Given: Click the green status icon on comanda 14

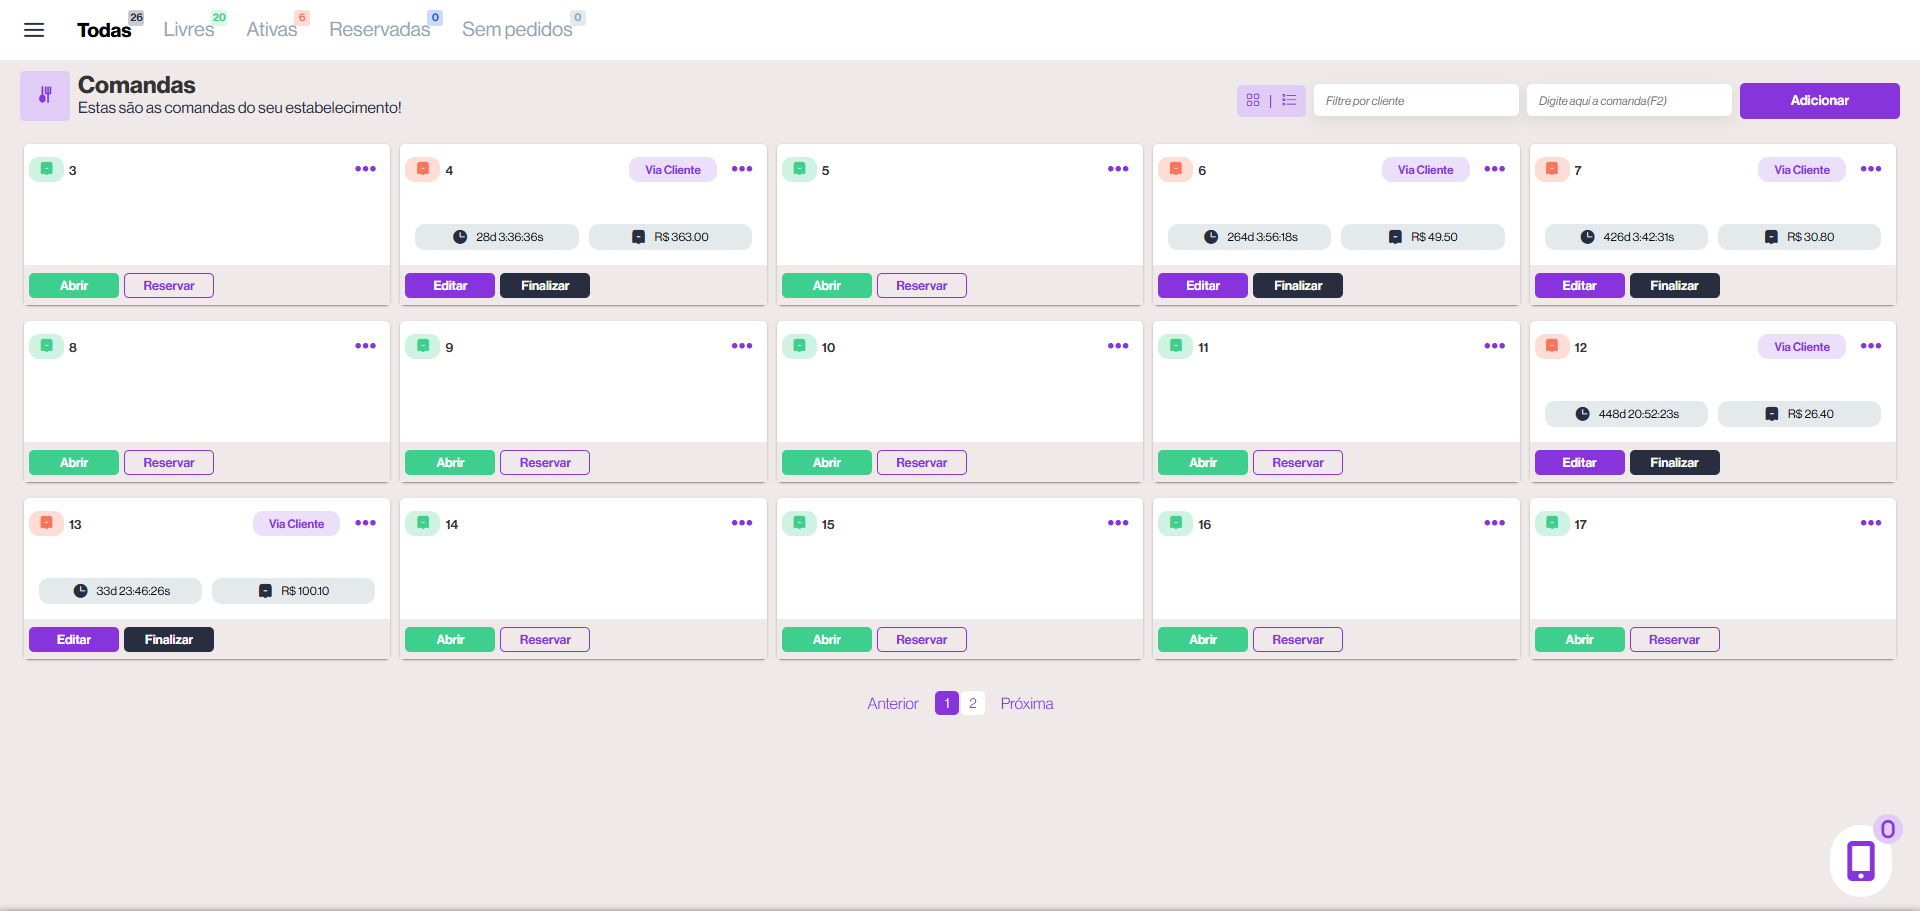Looking at the screenshot, I should tap(422, 523).
